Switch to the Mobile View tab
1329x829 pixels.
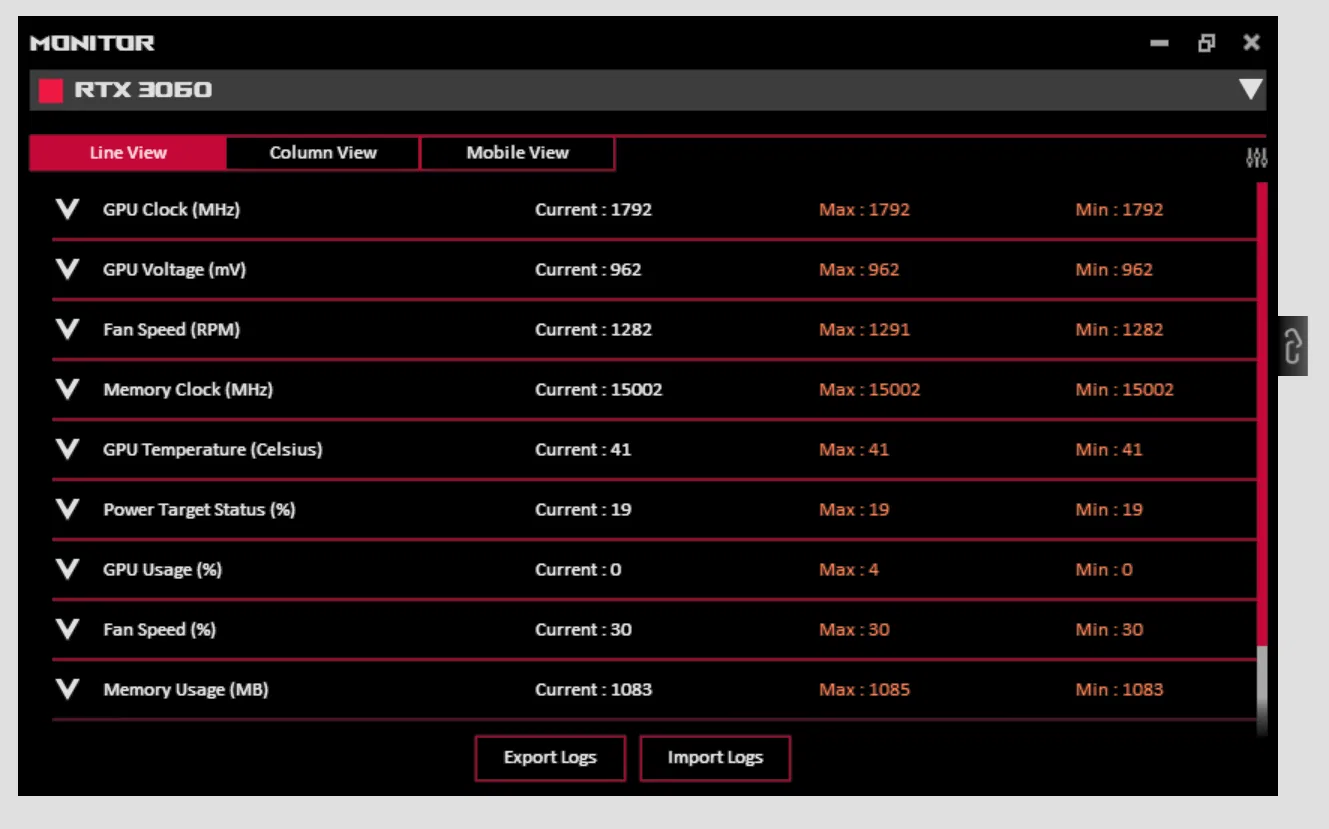click(517, 153)
